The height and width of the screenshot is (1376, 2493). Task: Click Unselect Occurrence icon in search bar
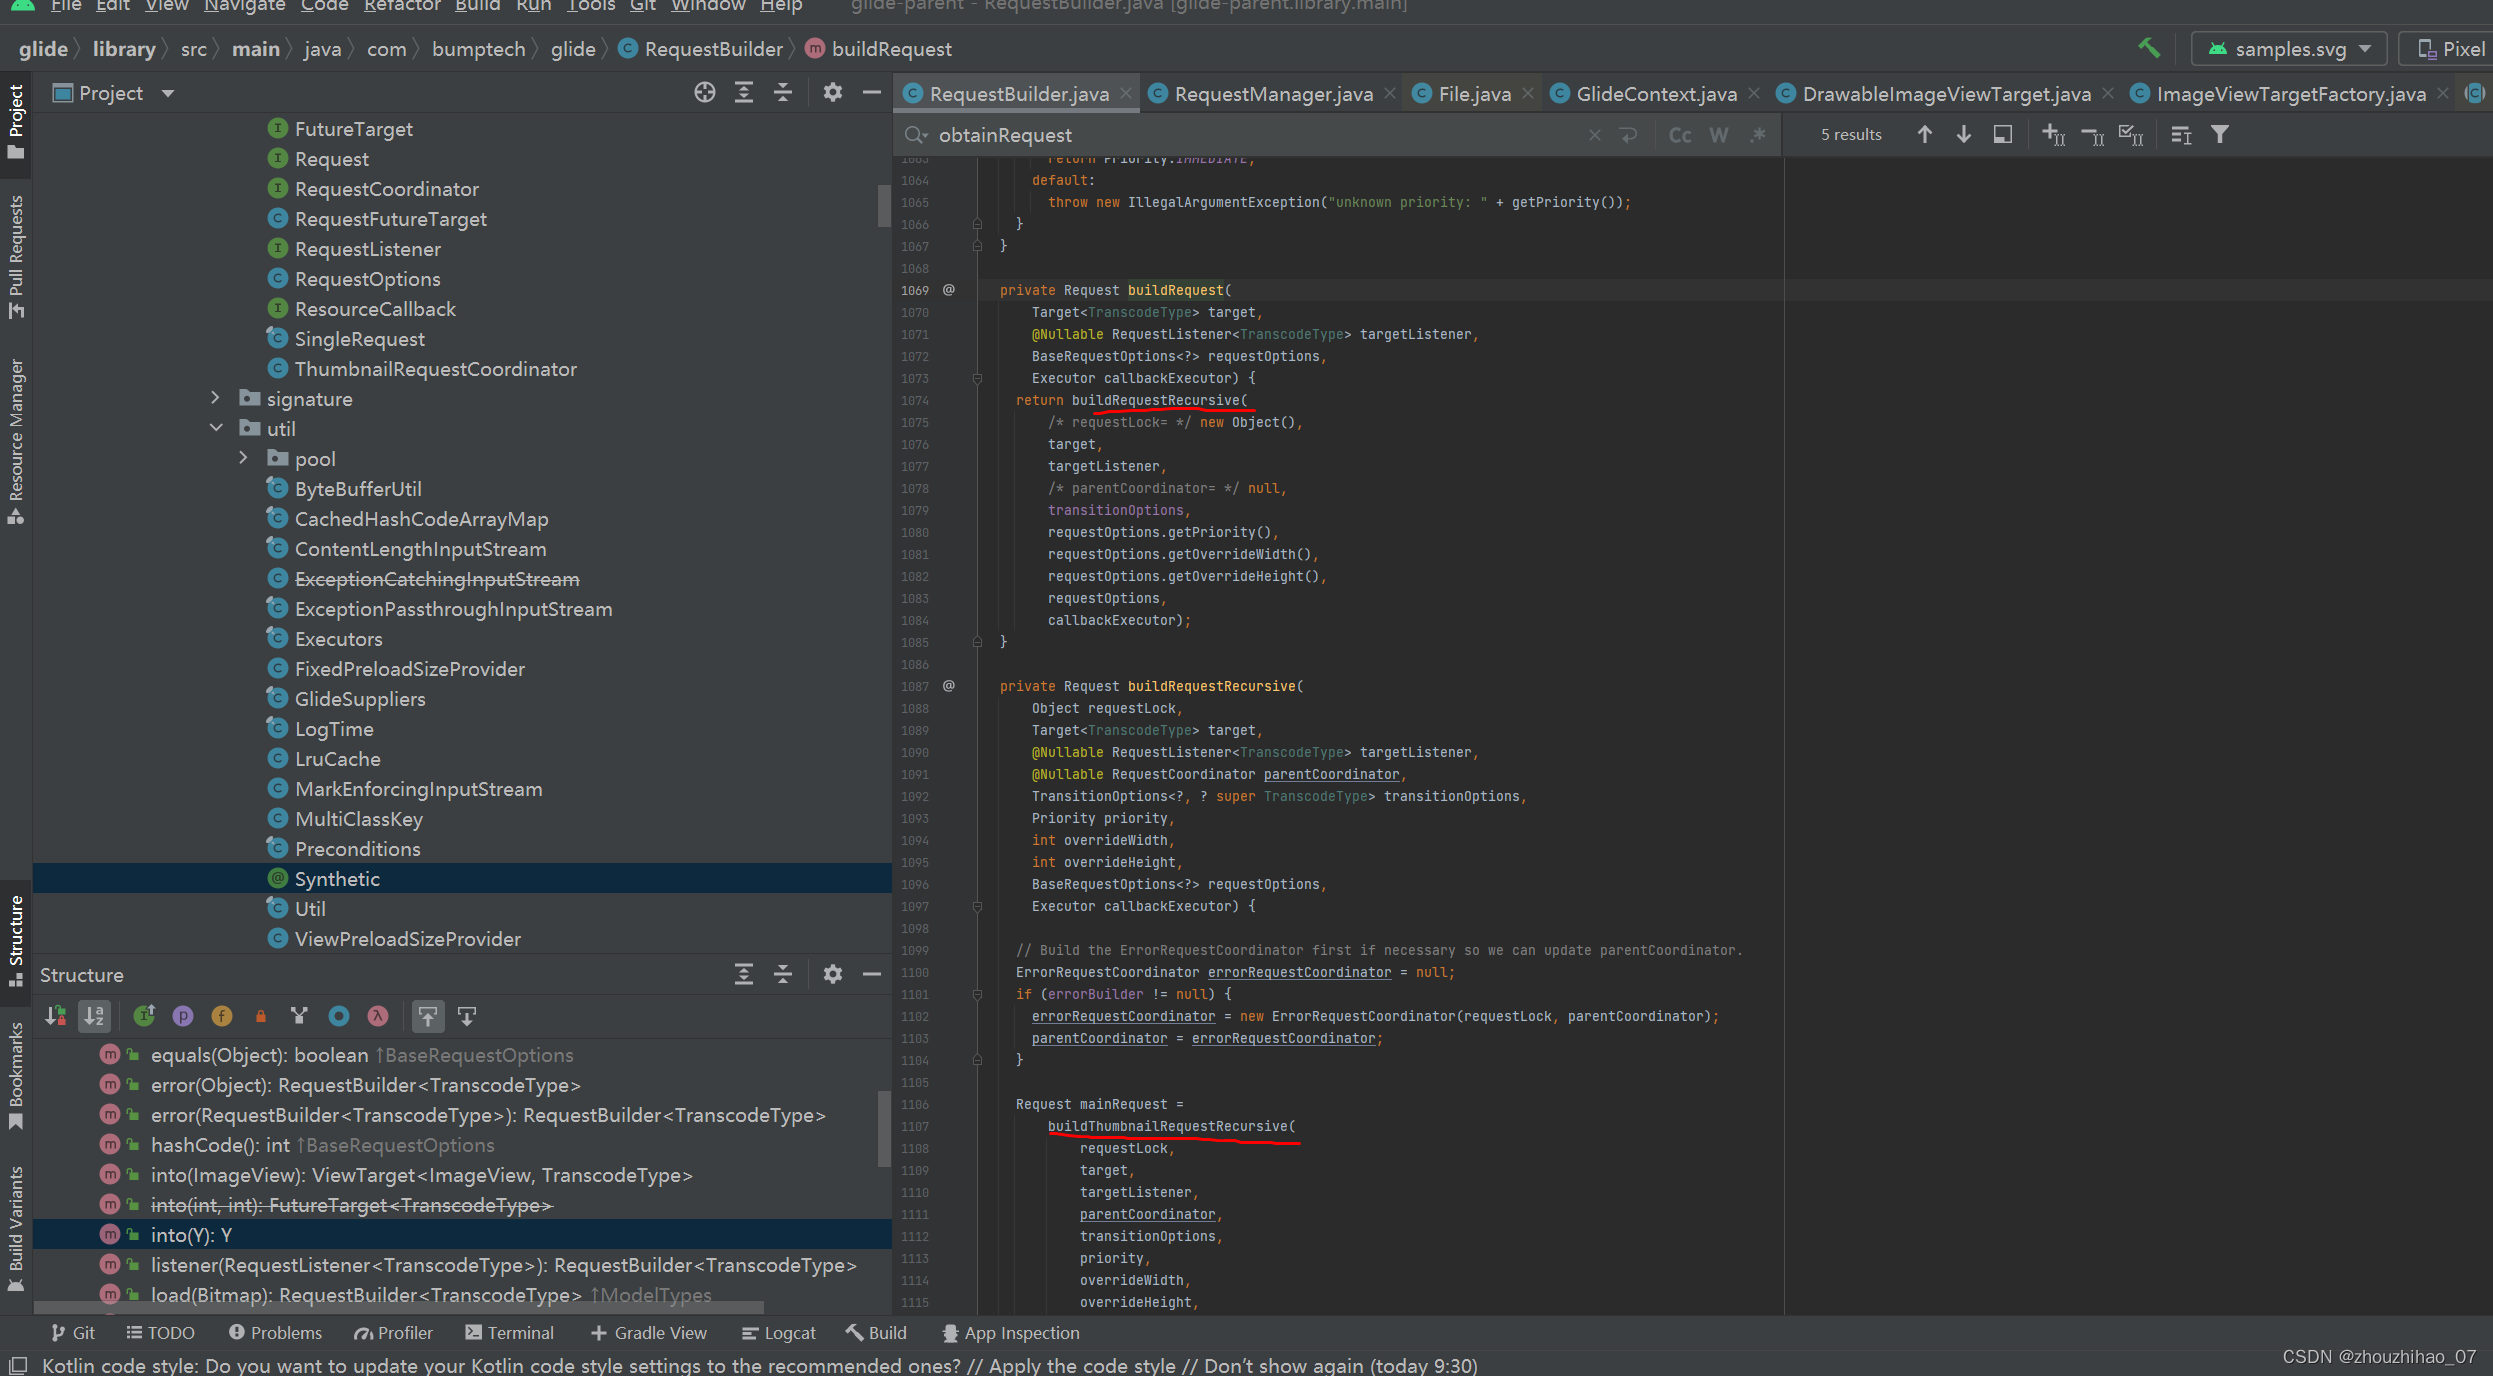2092,135
